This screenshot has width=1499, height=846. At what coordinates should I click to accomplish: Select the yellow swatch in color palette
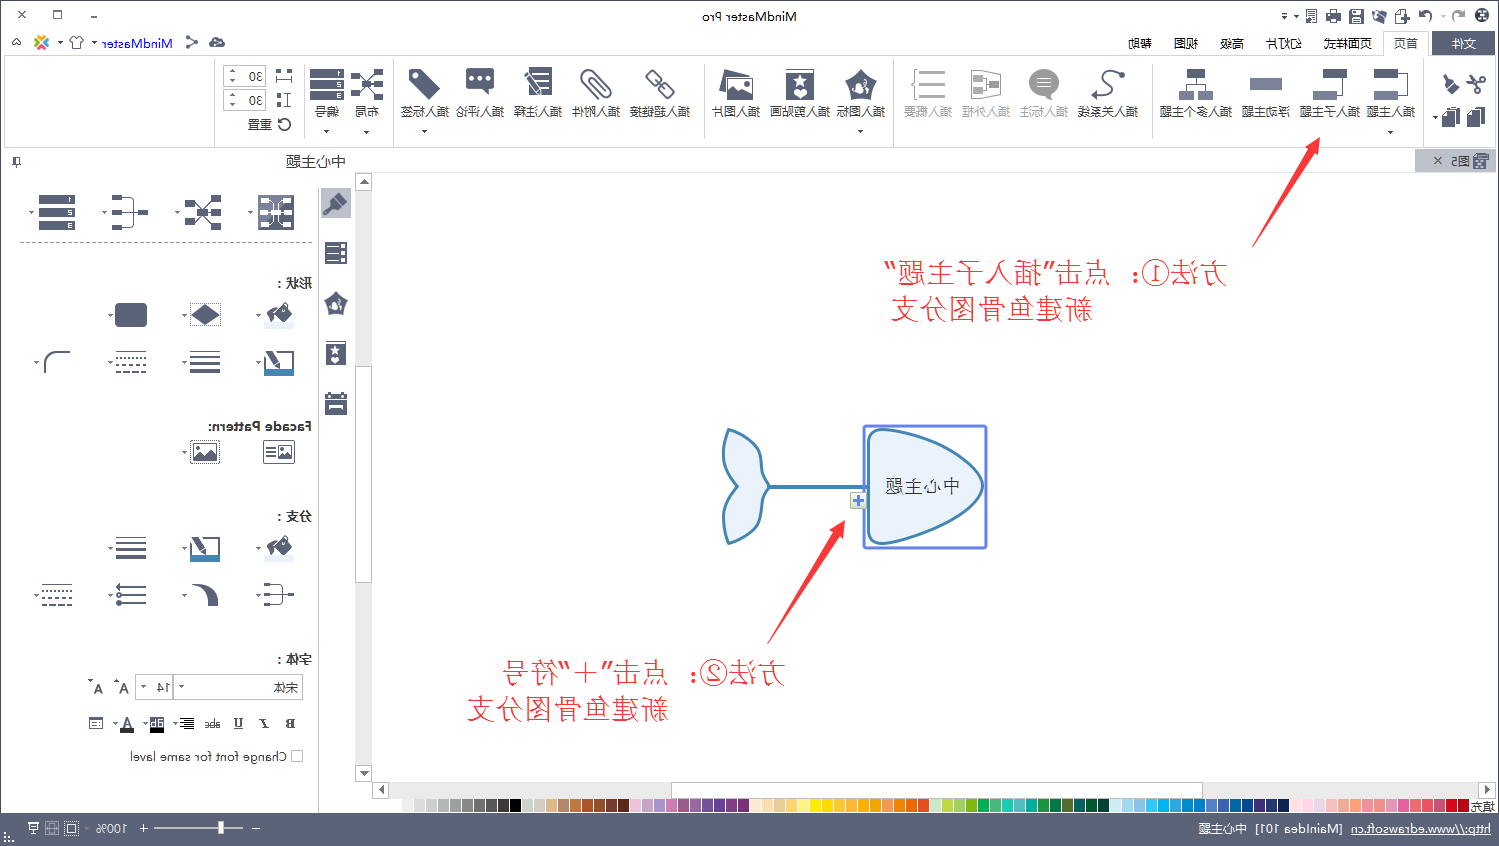pos(816,805)
